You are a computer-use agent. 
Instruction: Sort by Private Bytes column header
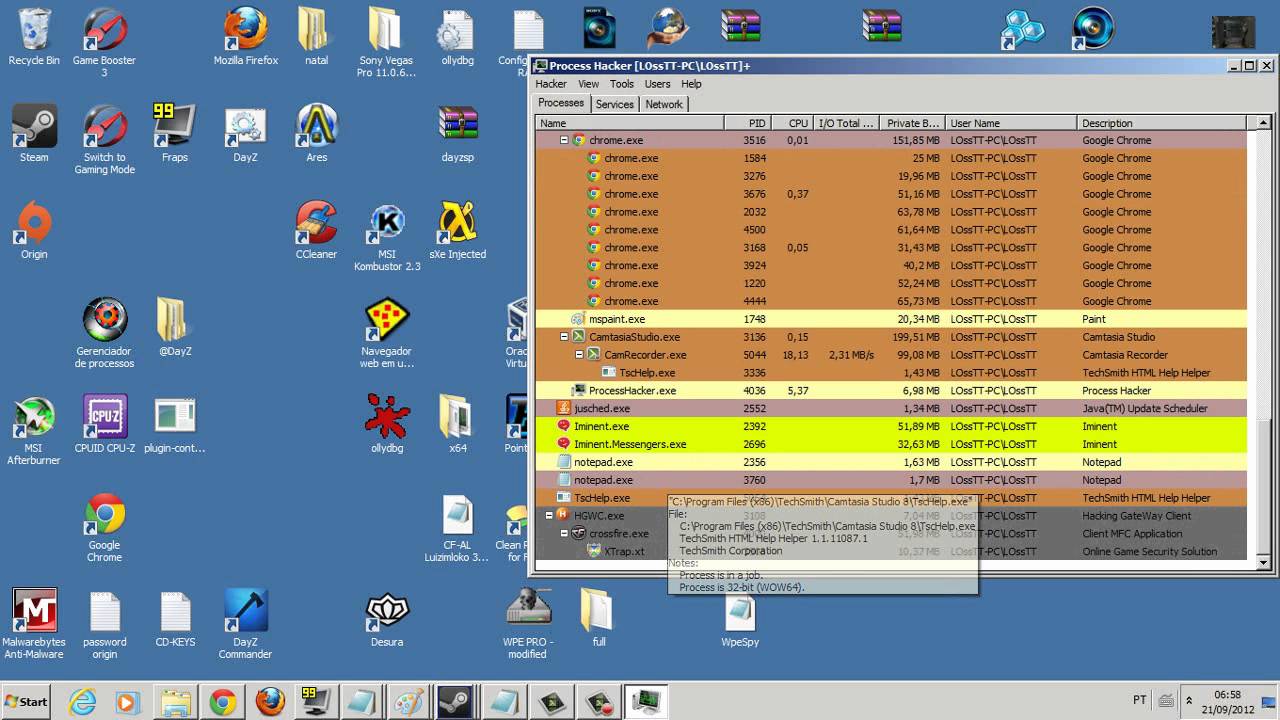click(x=912, y=123)
